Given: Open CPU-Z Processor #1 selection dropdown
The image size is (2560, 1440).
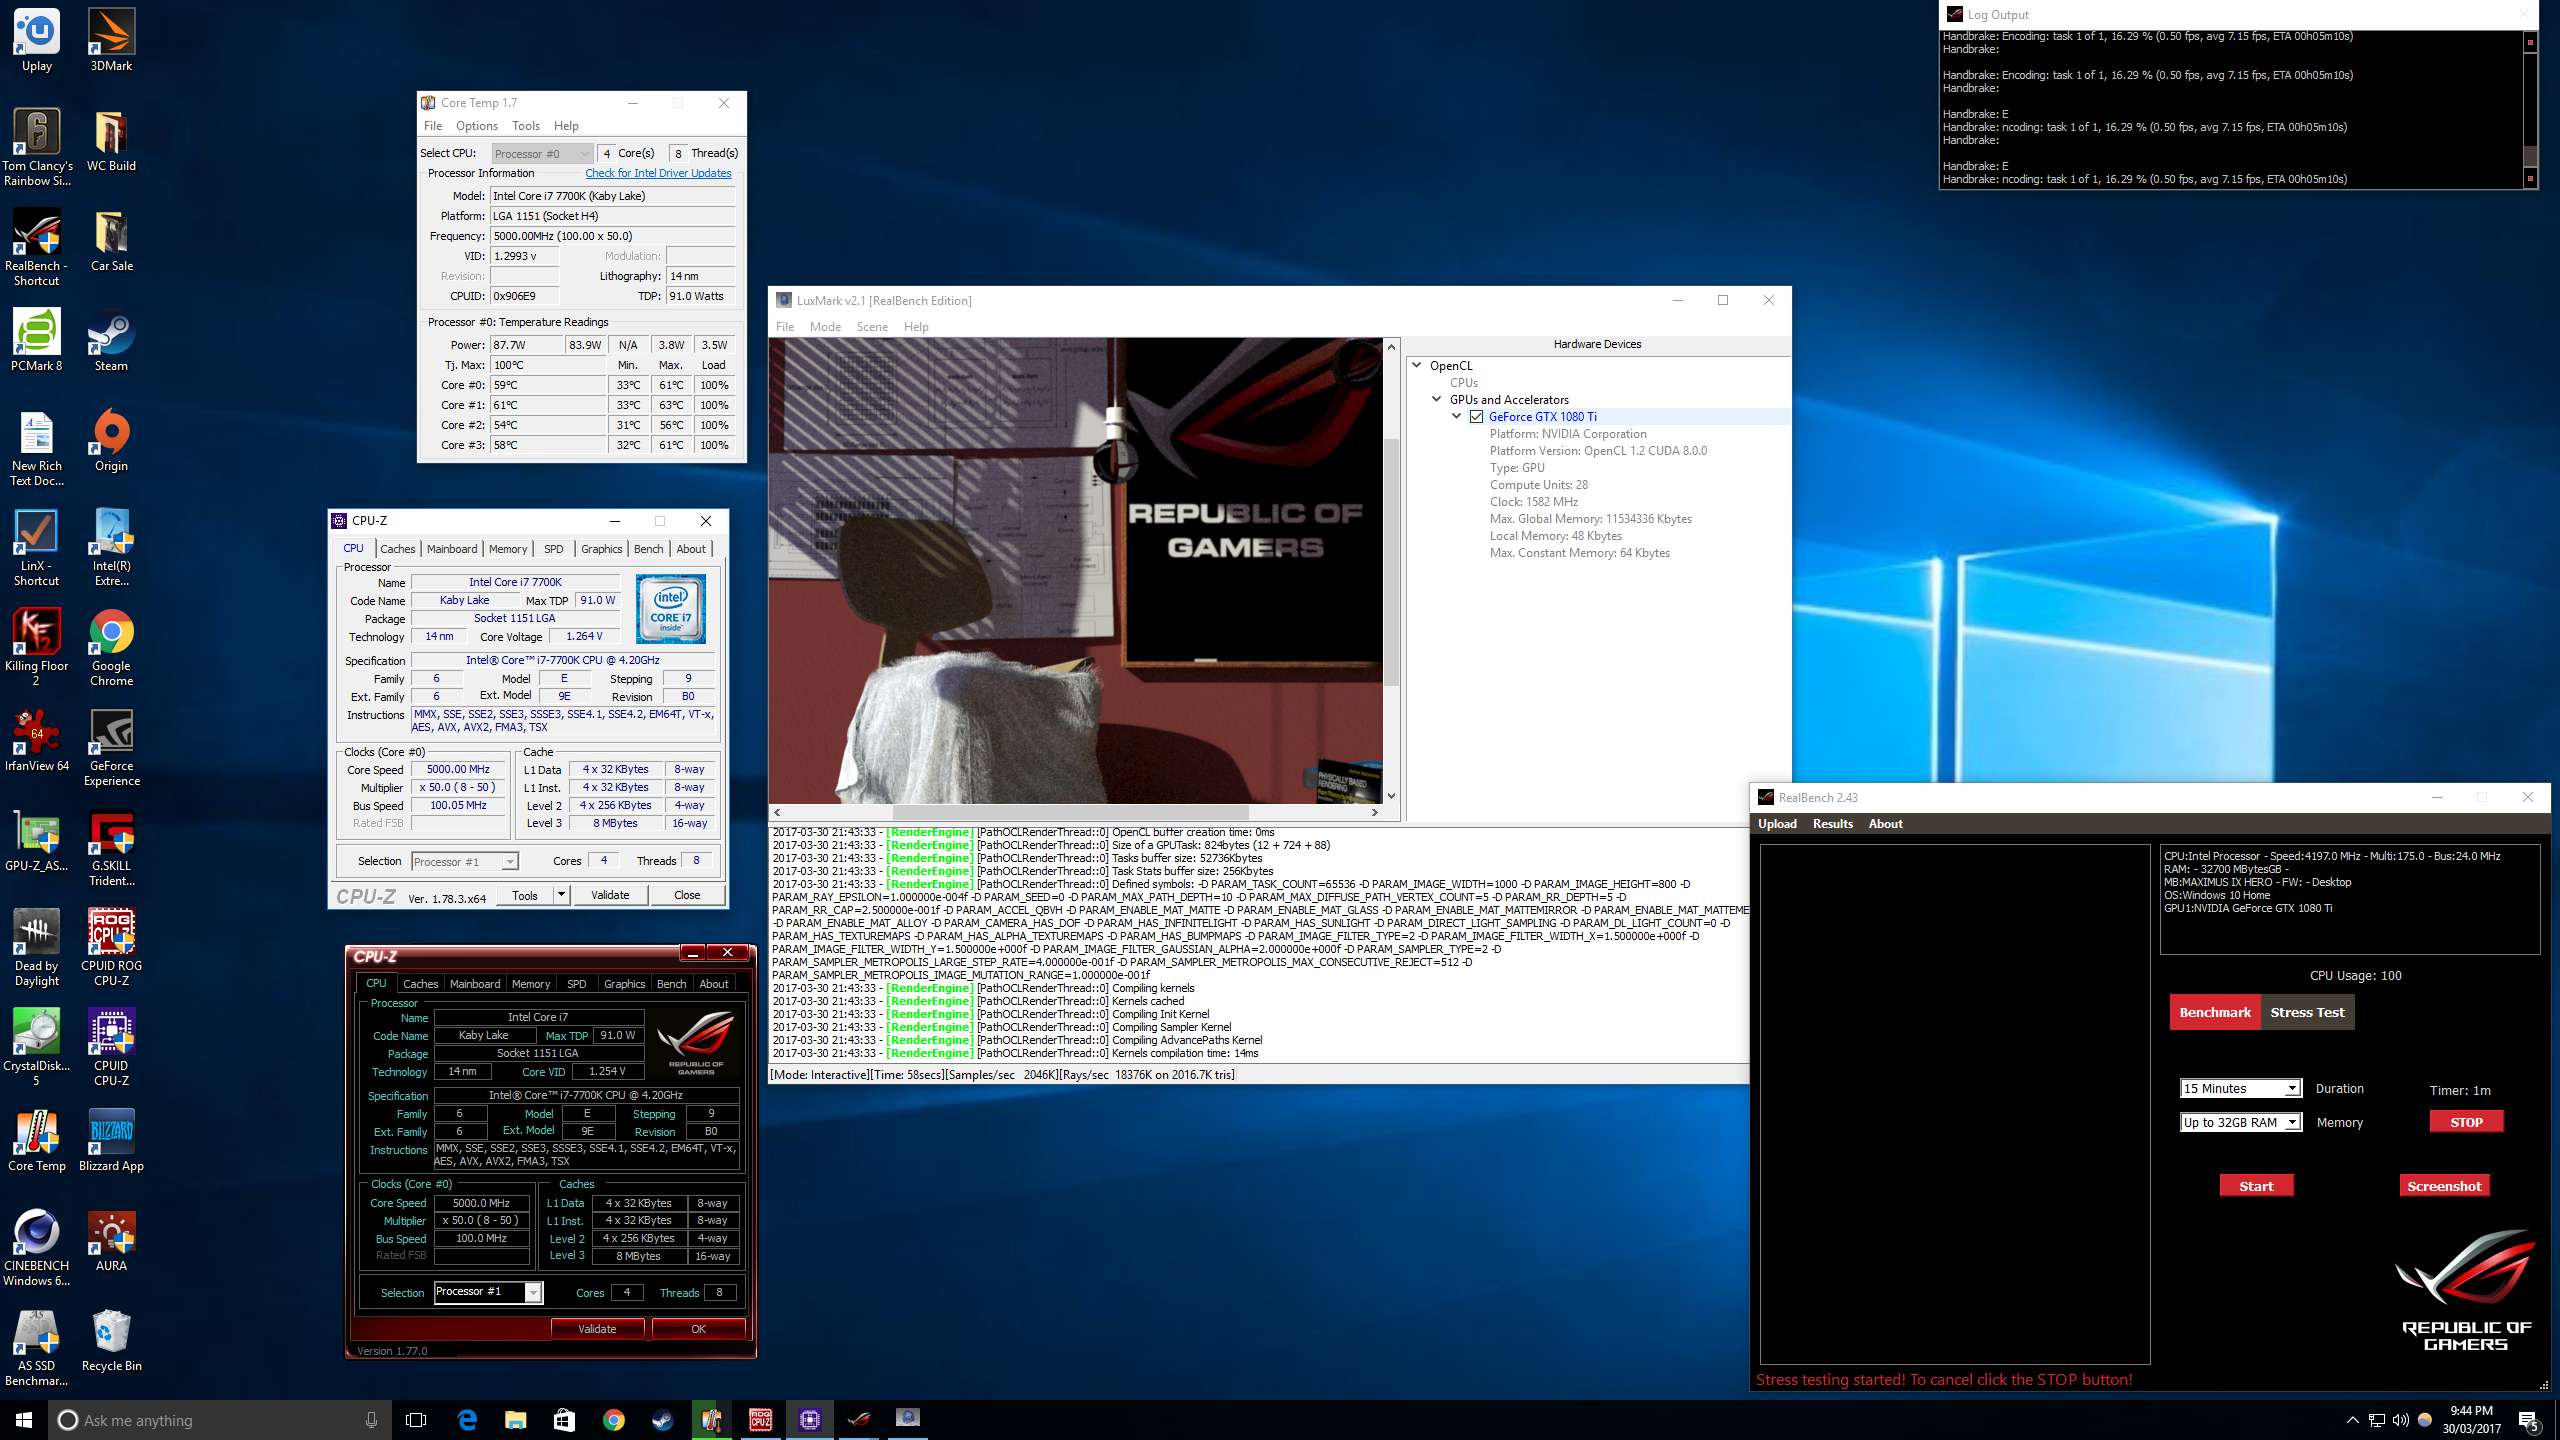Looking at the screenshot, I should point(464,861).
